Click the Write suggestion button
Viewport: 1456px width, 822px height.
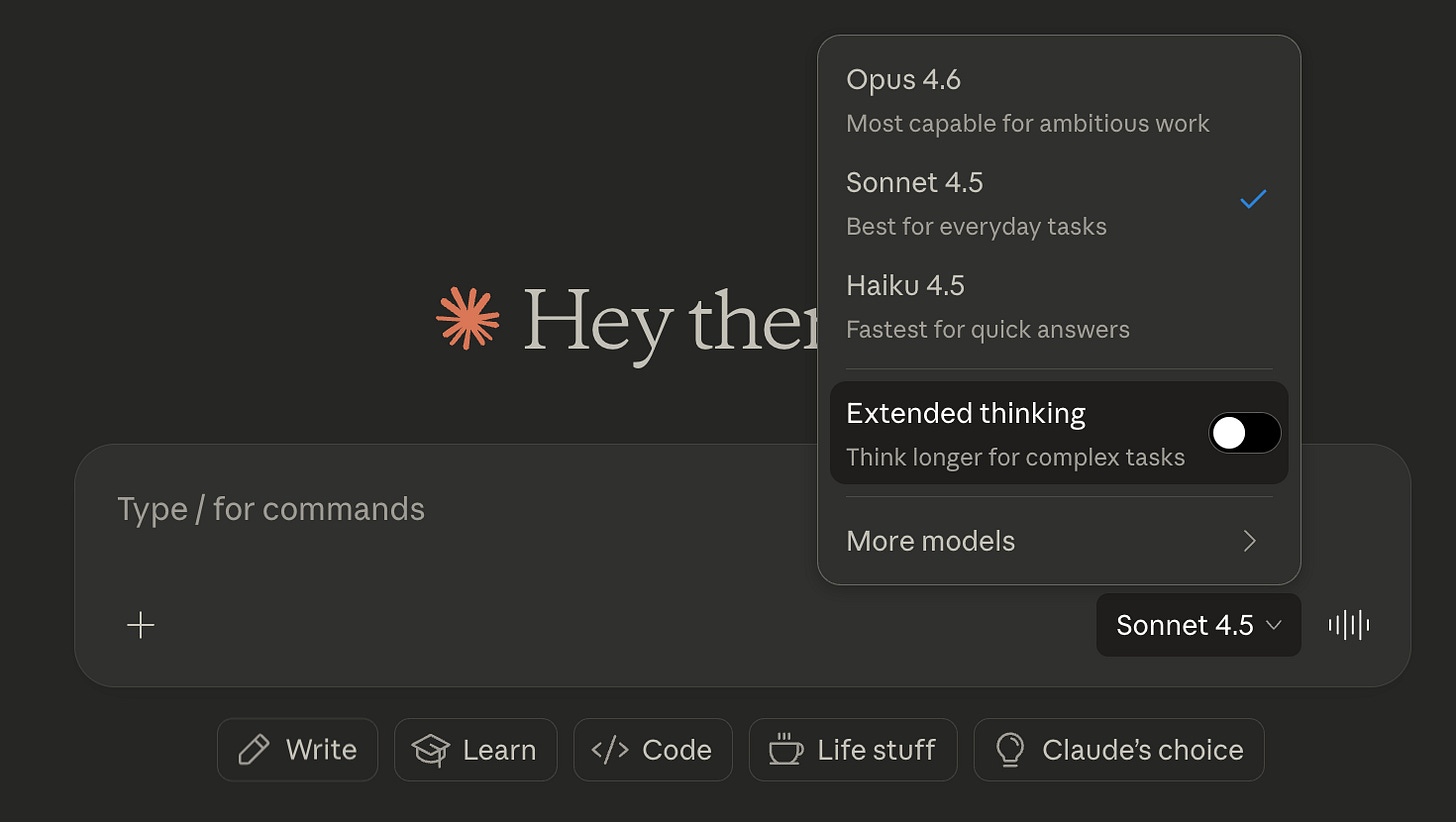coord(298,750)
